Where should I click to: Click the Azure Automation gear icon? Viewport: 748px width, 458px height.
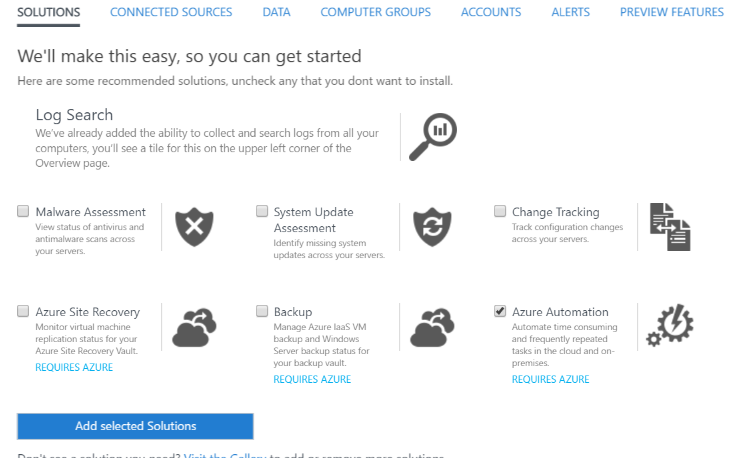670,325
